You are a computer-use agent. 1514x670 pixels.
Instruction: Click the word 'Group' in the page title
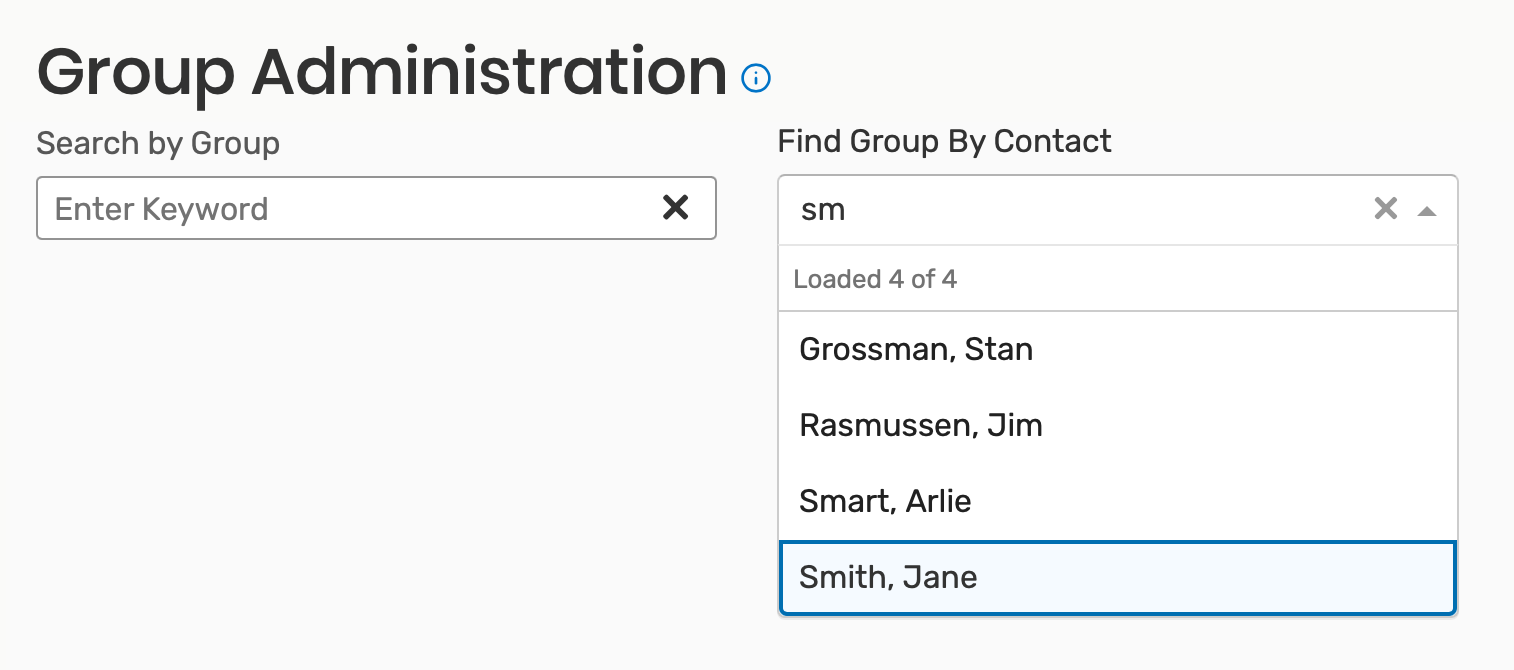click(135, 73)
